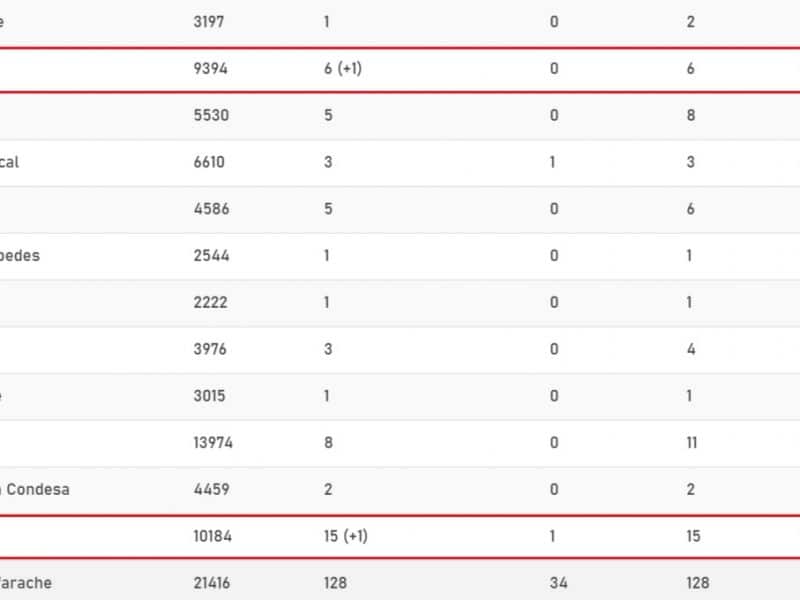Click the row label ending in arache
Viewport: 800px width, 600px height.
tap(26, 583)
